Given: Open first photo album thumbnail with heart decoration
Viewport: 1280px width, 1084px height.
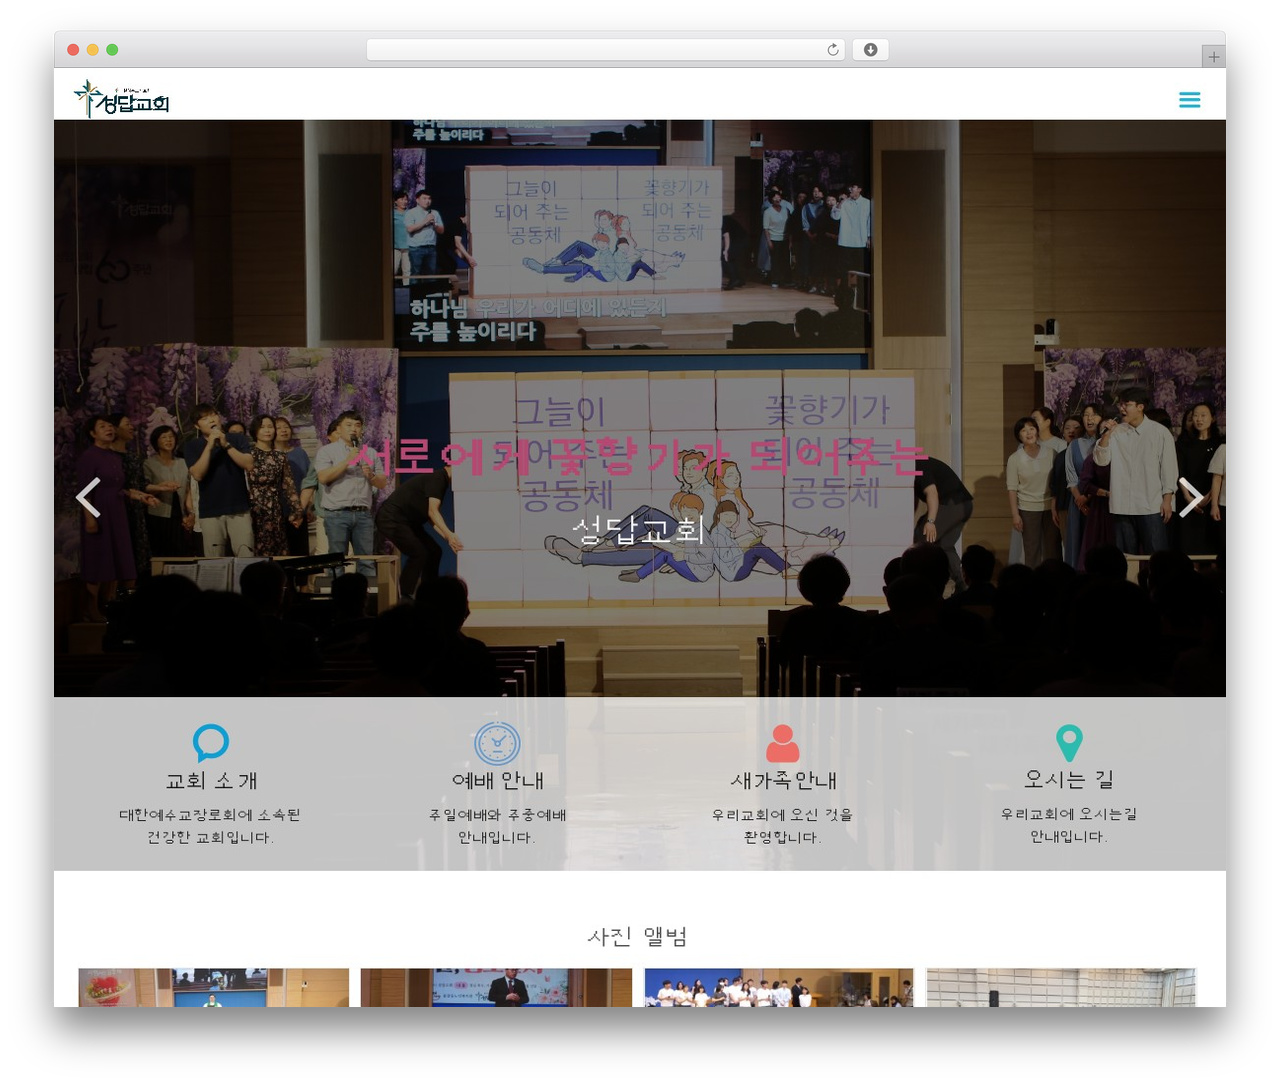Looking at the screenshot, I should point(214,987).
